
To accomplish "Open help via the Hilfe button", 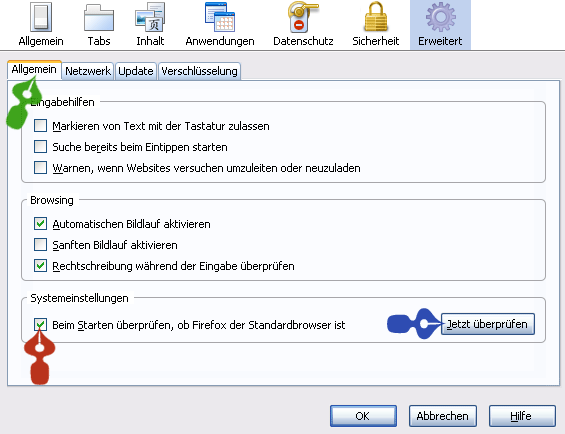I will click(522, 416).
